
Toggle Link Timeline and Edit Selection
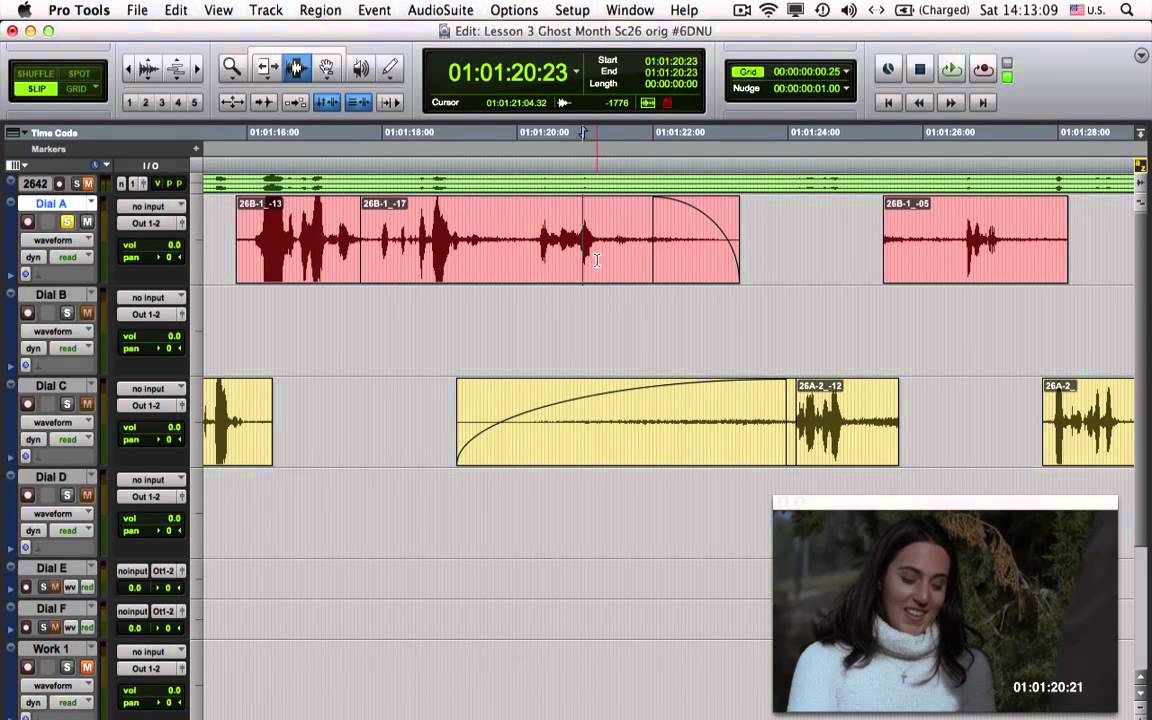327,103
